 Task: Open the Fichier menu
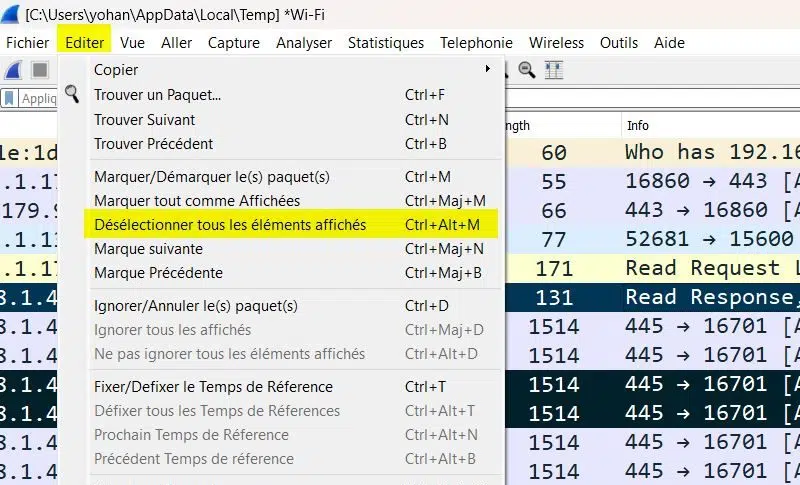pyautogui.click(x=28, y=43)
